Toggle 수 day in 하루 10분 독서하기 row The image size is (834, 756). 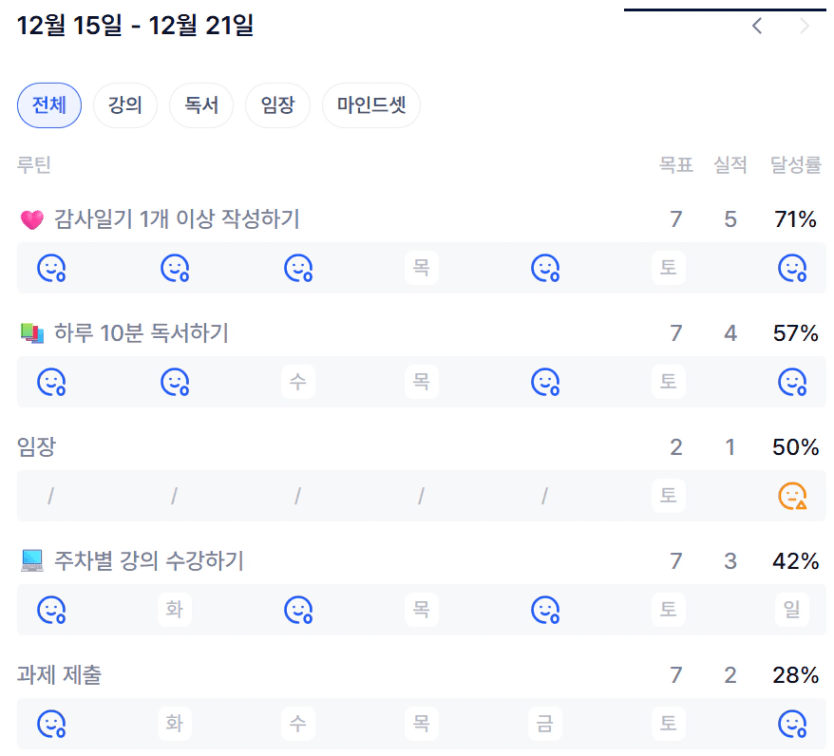click(x=297, y=382)
